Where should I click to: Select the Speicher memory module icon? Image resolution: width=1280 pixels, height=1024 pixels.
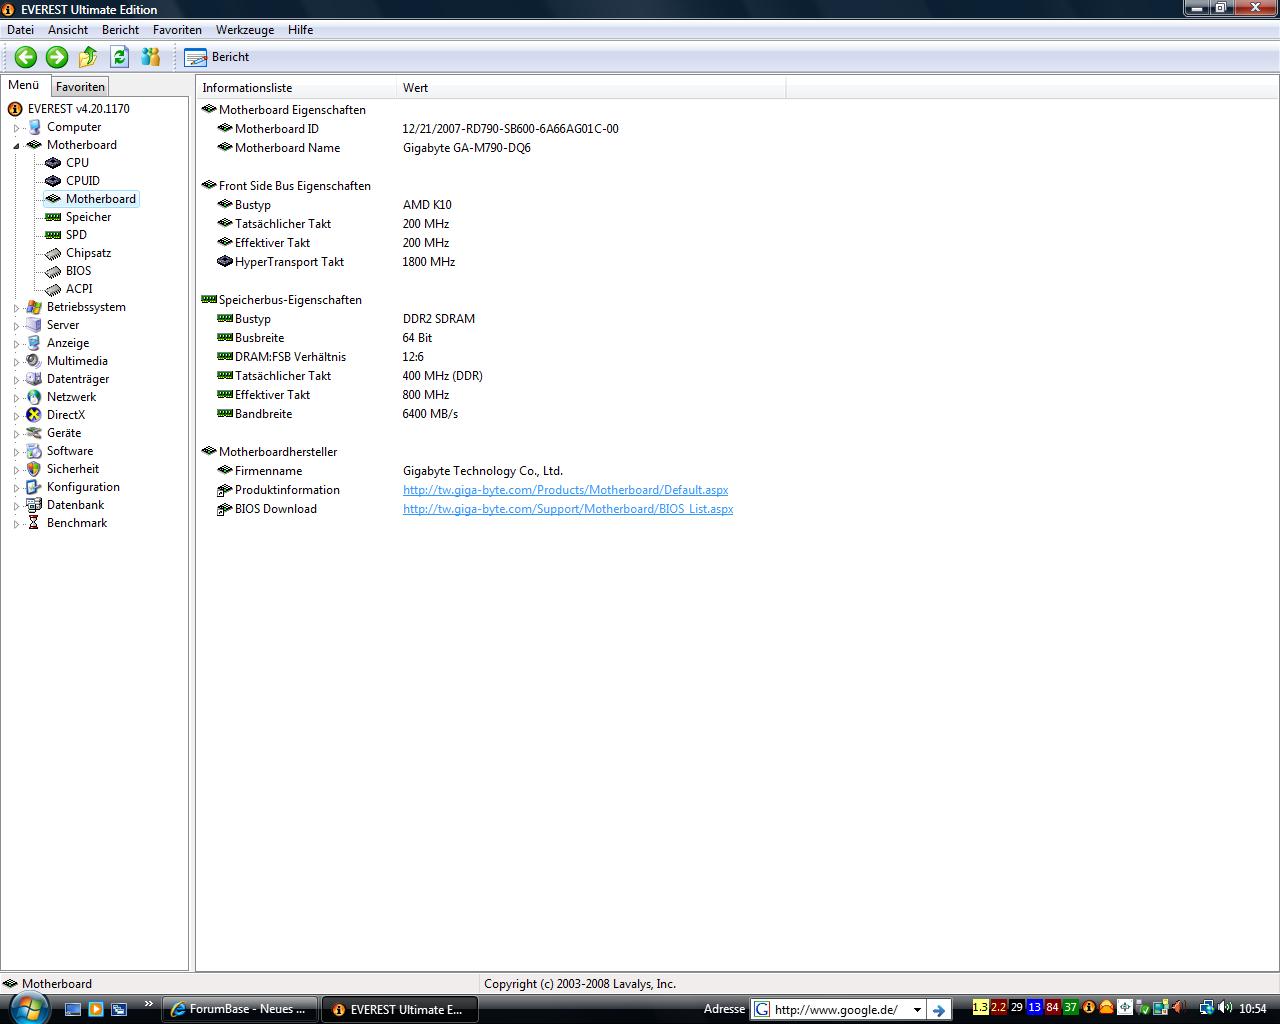[53, 217]
